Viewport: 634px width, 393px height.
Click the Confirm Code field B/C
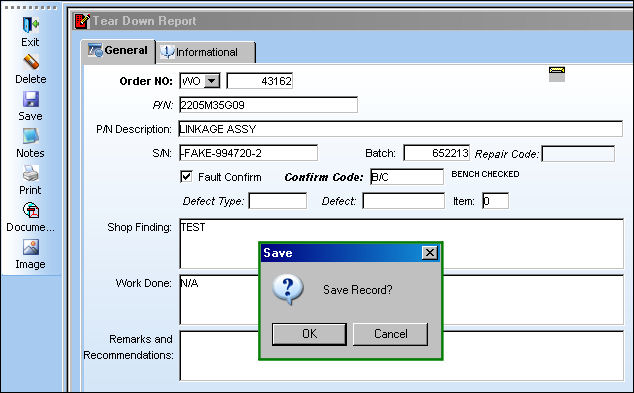click(x=407, y=177)
